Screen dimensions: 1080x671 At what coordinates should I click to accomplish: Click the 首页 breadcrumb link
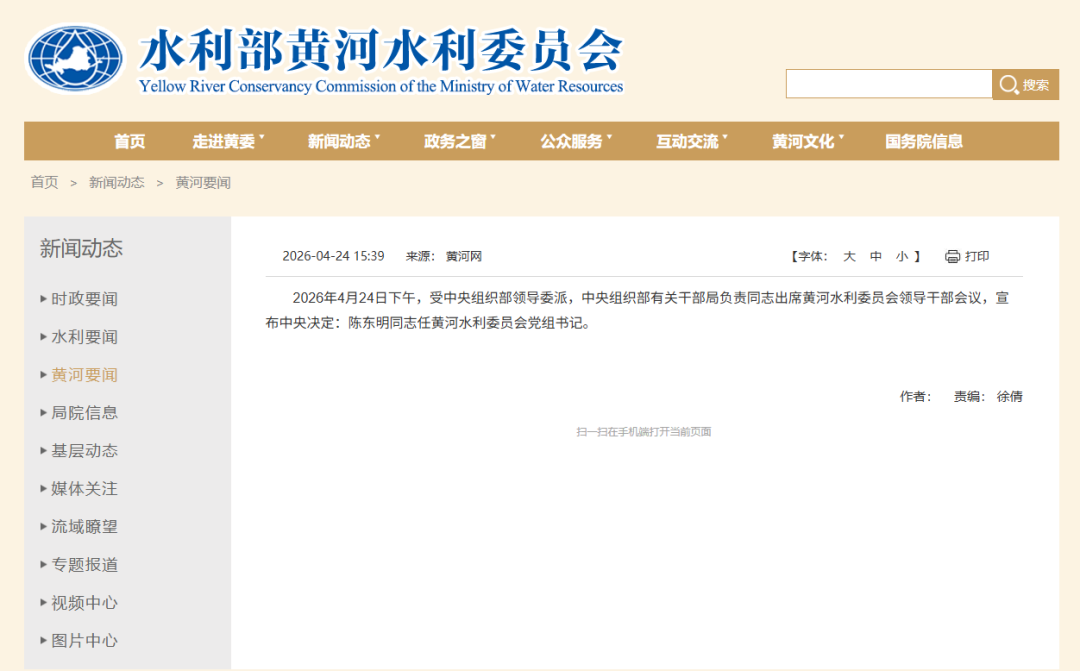pos(44,182)
